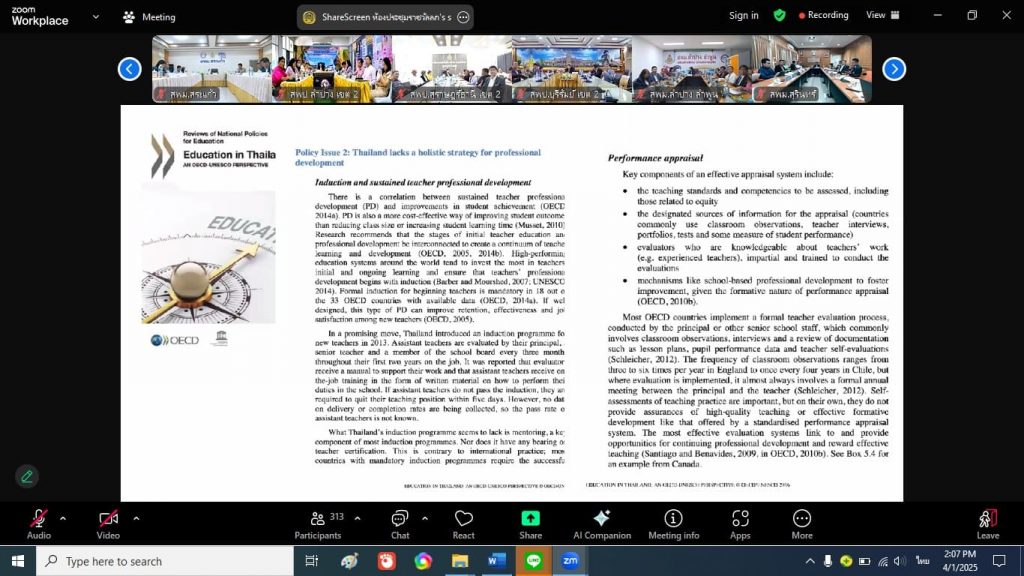Open Task View on the taskbar
This screenshot has height=576, width=1024.
coord(312,561)
